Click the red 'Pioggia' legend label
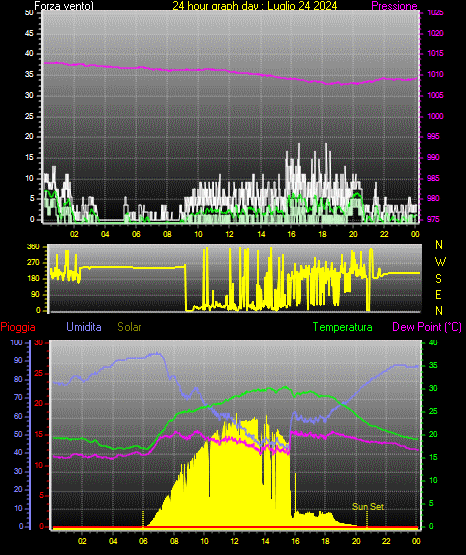 pos(18,327)
